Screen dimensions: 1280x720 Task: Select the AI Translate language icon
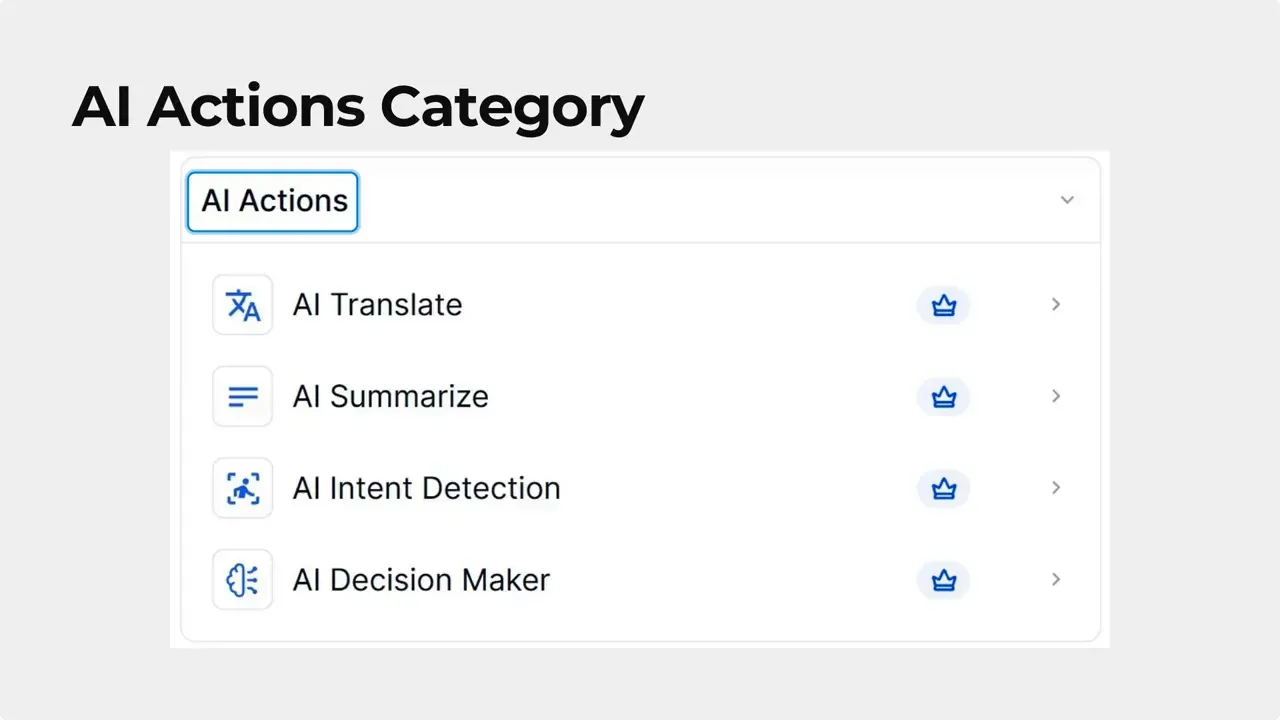[x=242, y=304]
